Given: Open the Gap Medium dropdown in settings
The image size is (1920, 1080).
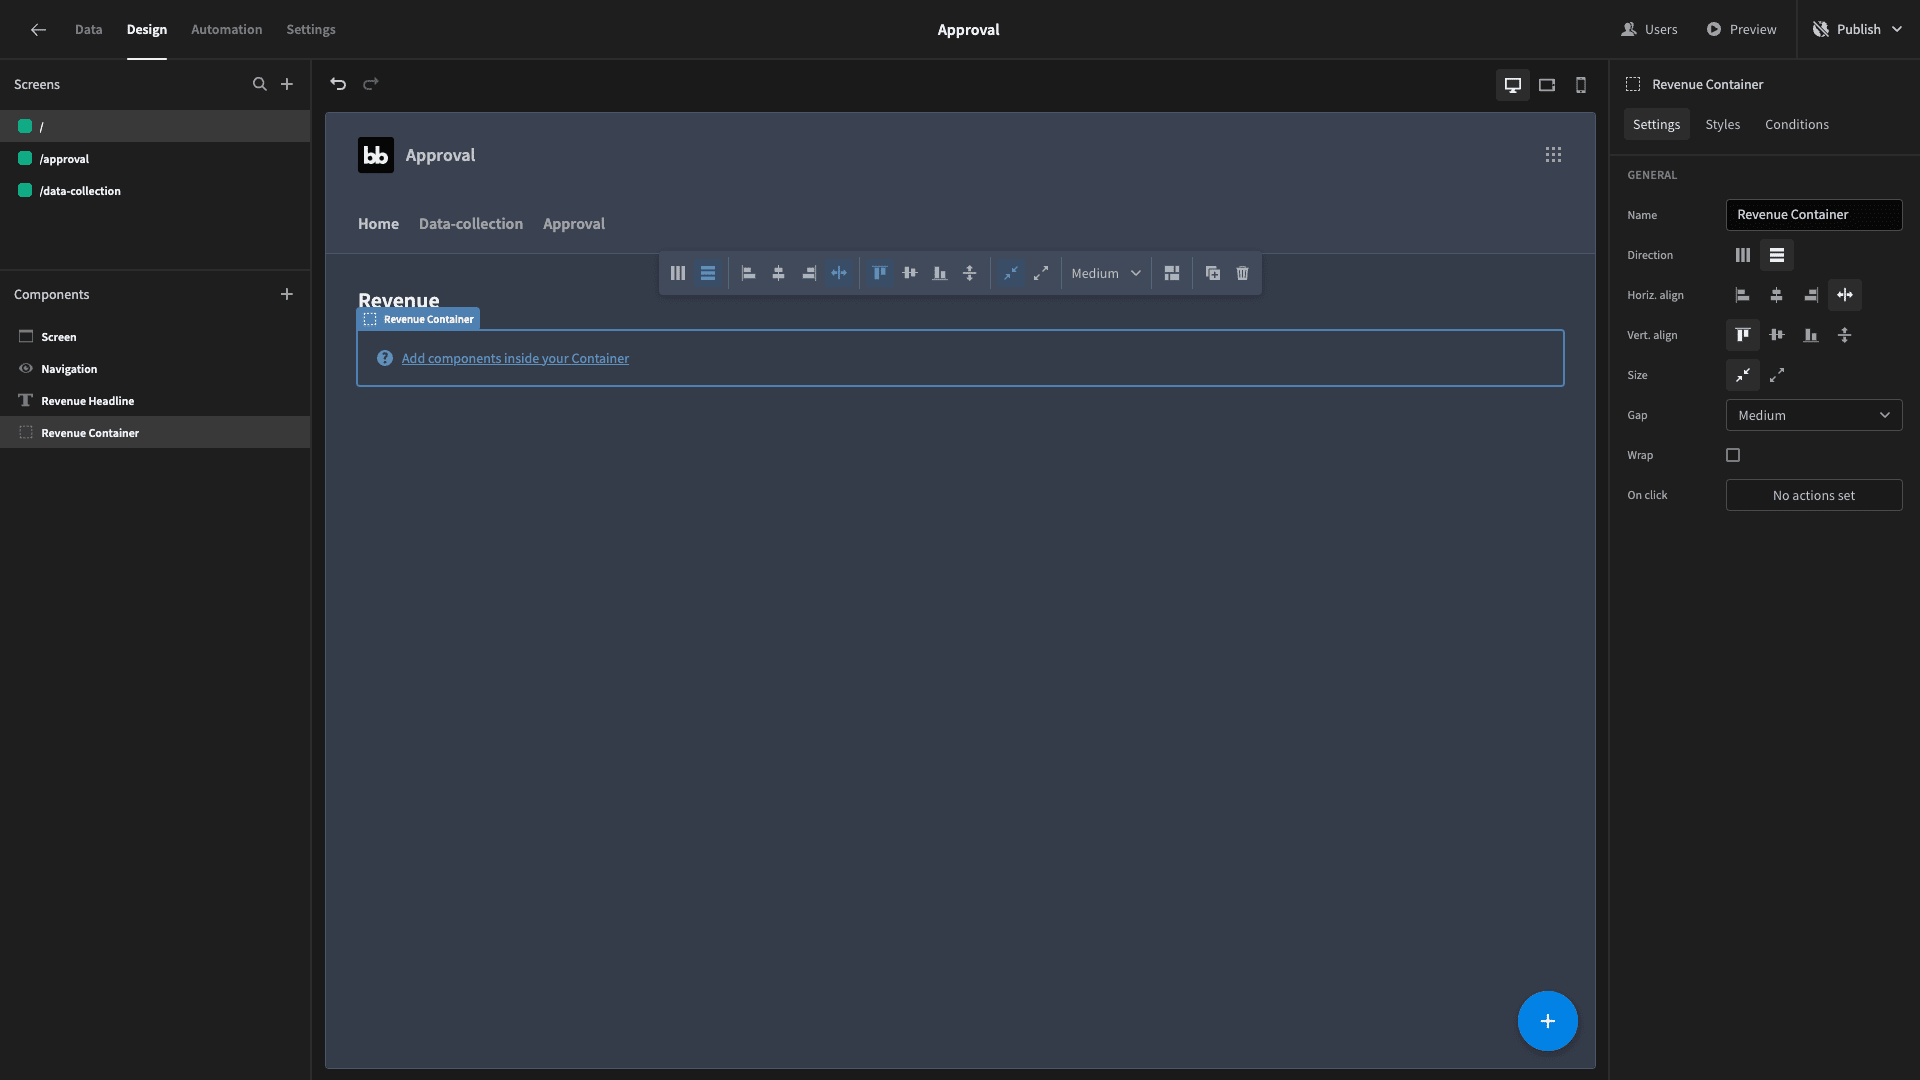Looking at the screenshot, I should [x=1814, y=415].
